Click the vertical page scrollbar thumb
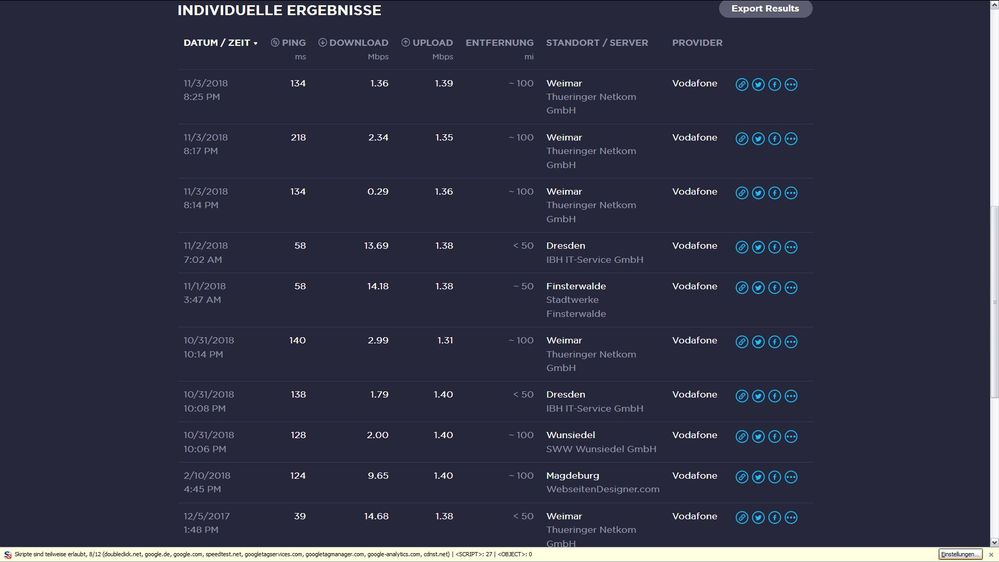 coord(994,303)
